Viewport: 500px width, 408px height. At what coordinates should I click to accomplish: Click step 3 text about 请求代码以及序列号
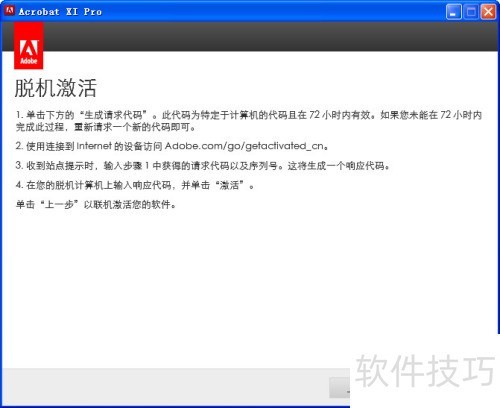coord(203,166)
